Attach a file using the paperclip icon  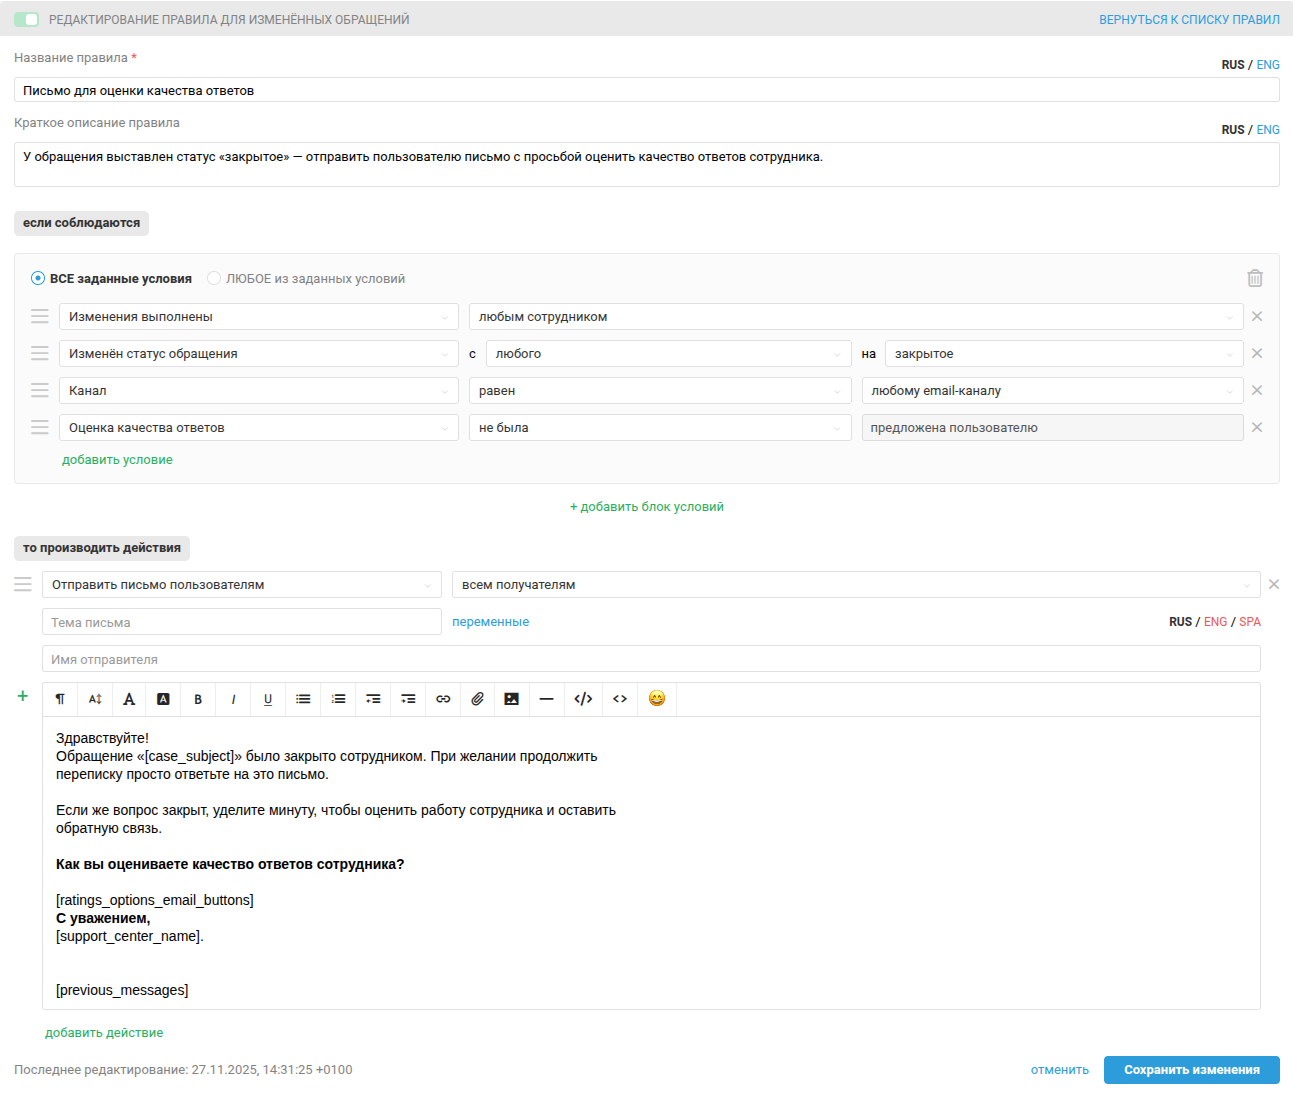477,699
